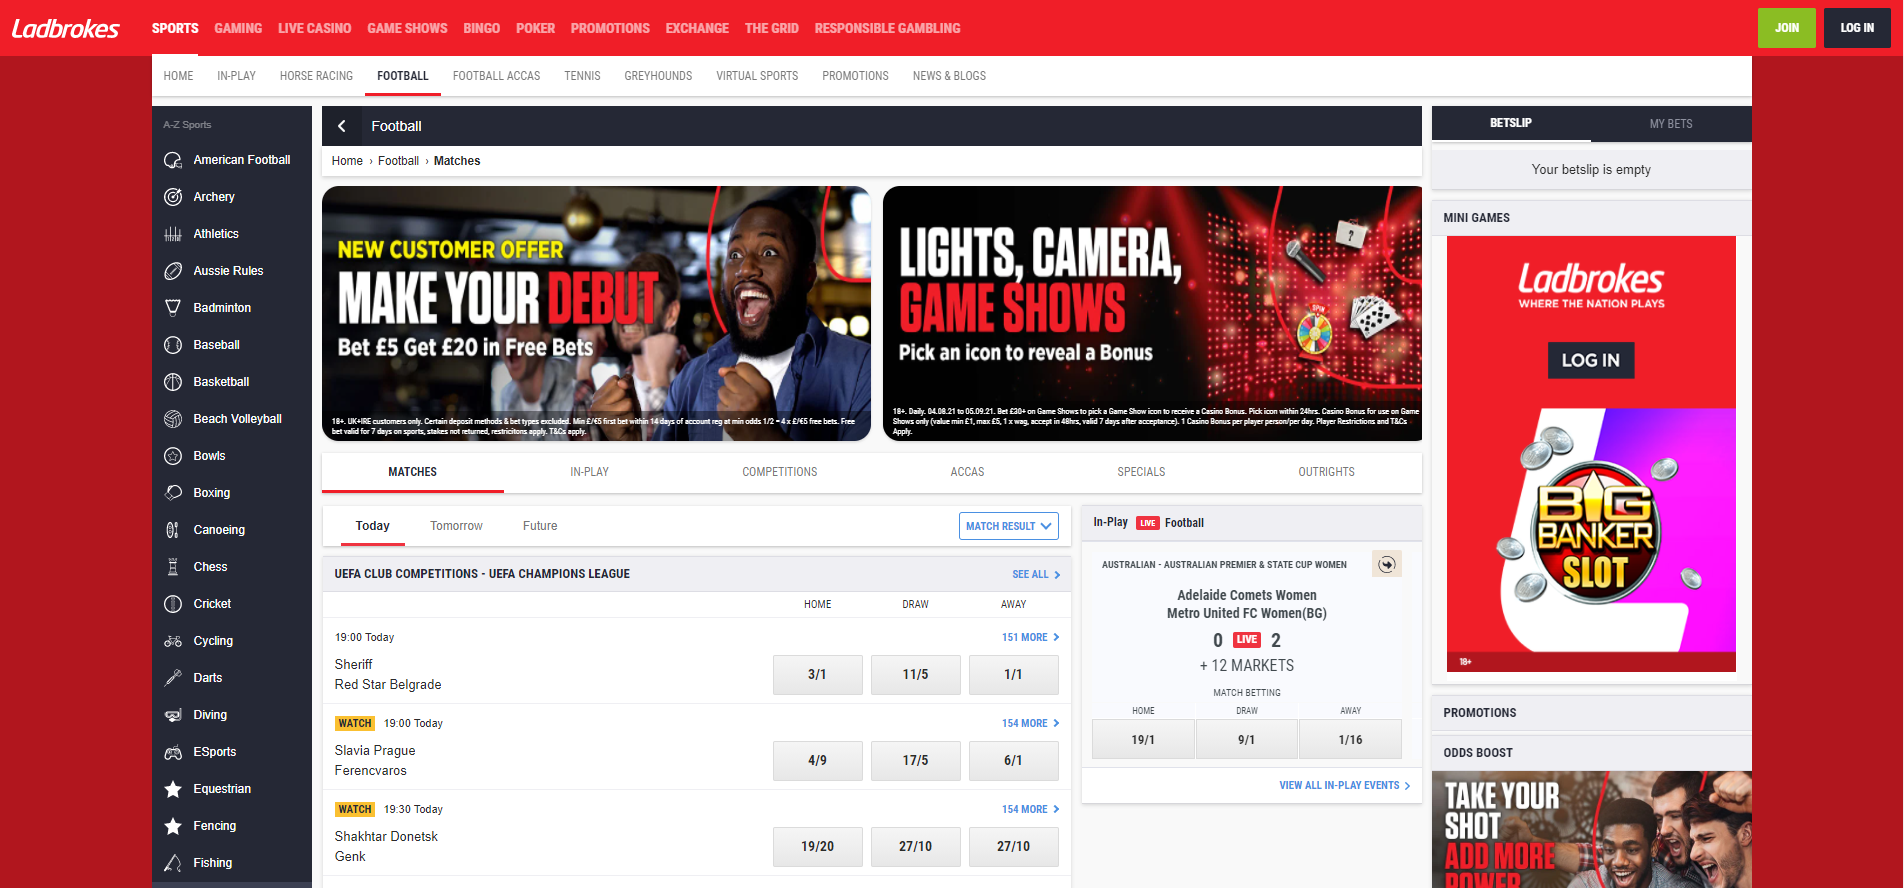
Task: Select in-play away odds 1/16
Action: coord(1350,740)
